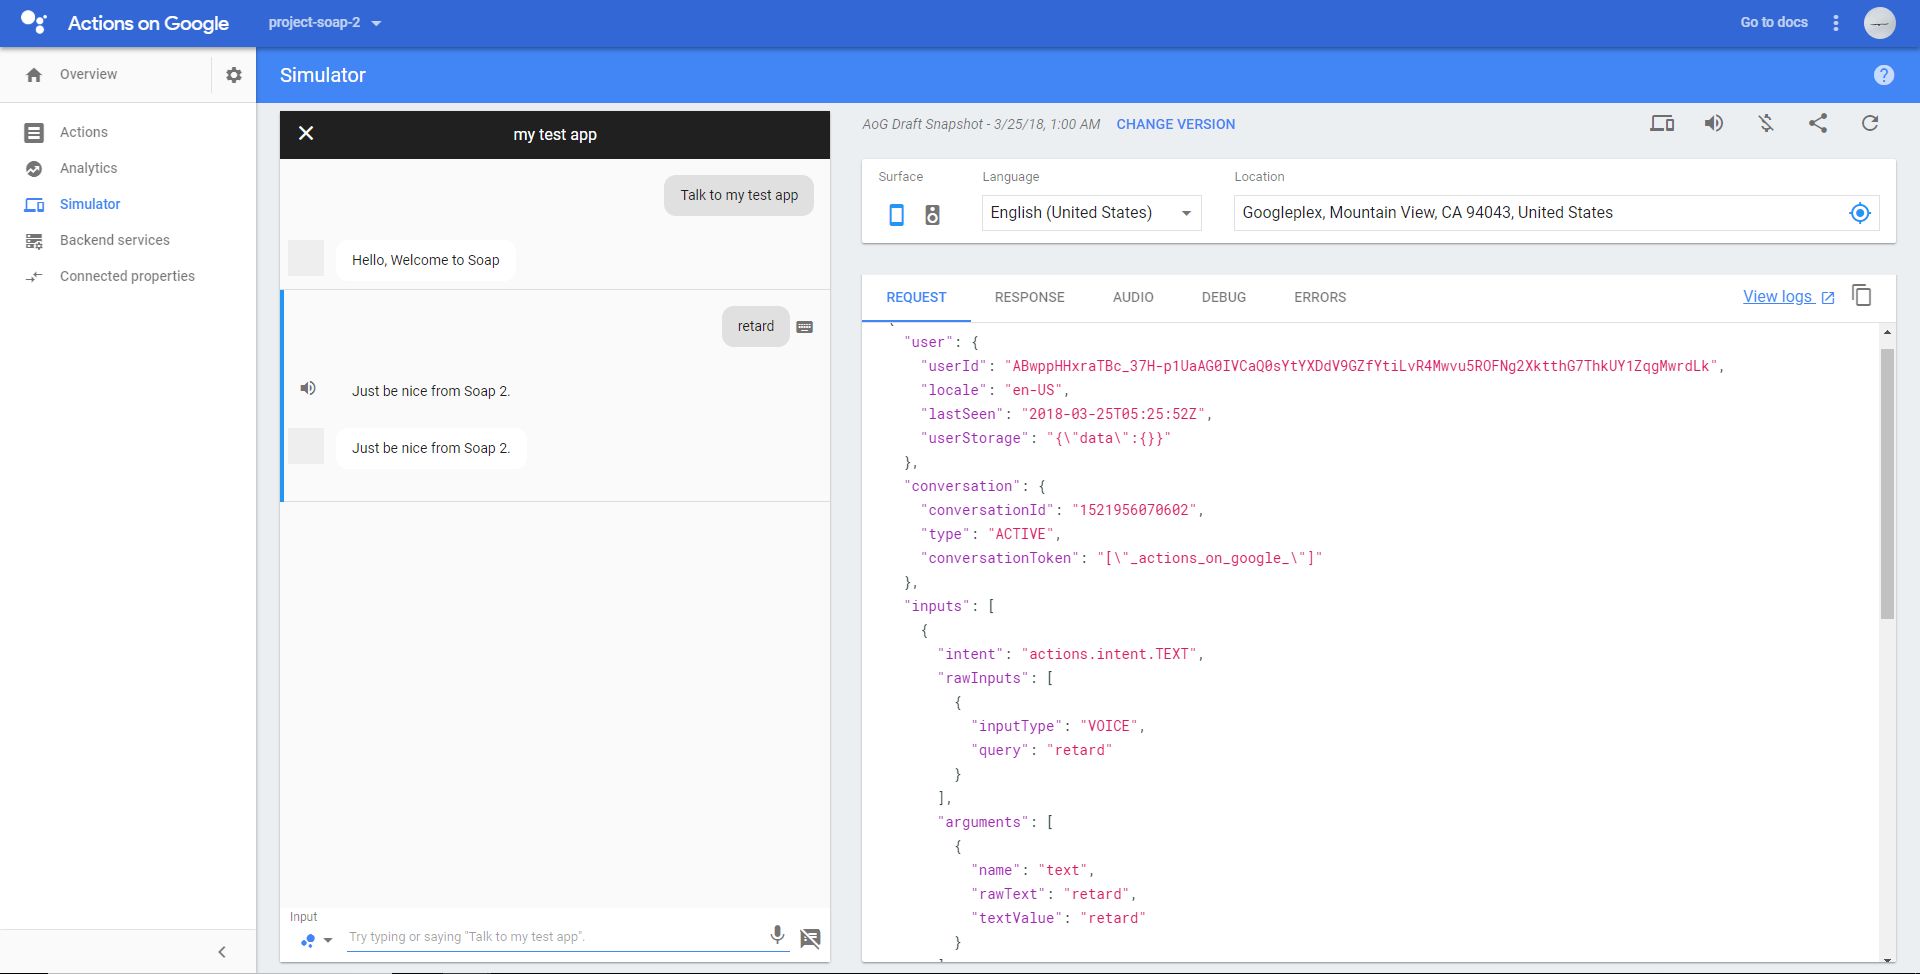Click the request panel vertical scrollbar

point(1888,484)
